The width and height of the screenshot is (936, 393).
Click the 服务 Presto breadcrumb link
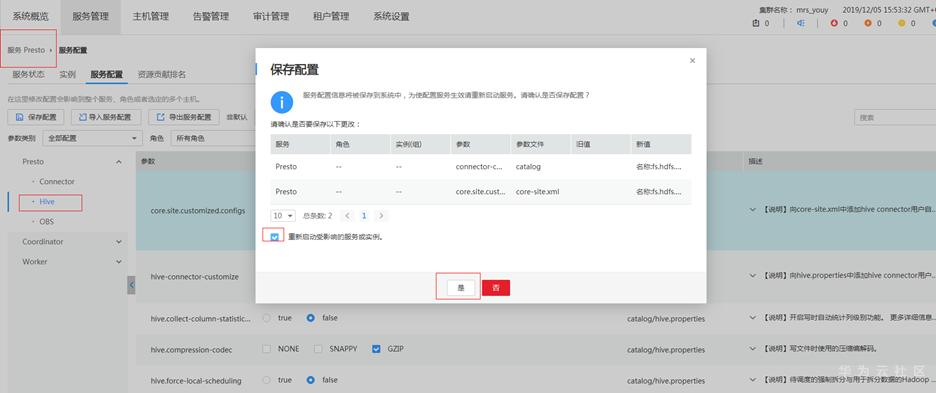pos(26,50)
